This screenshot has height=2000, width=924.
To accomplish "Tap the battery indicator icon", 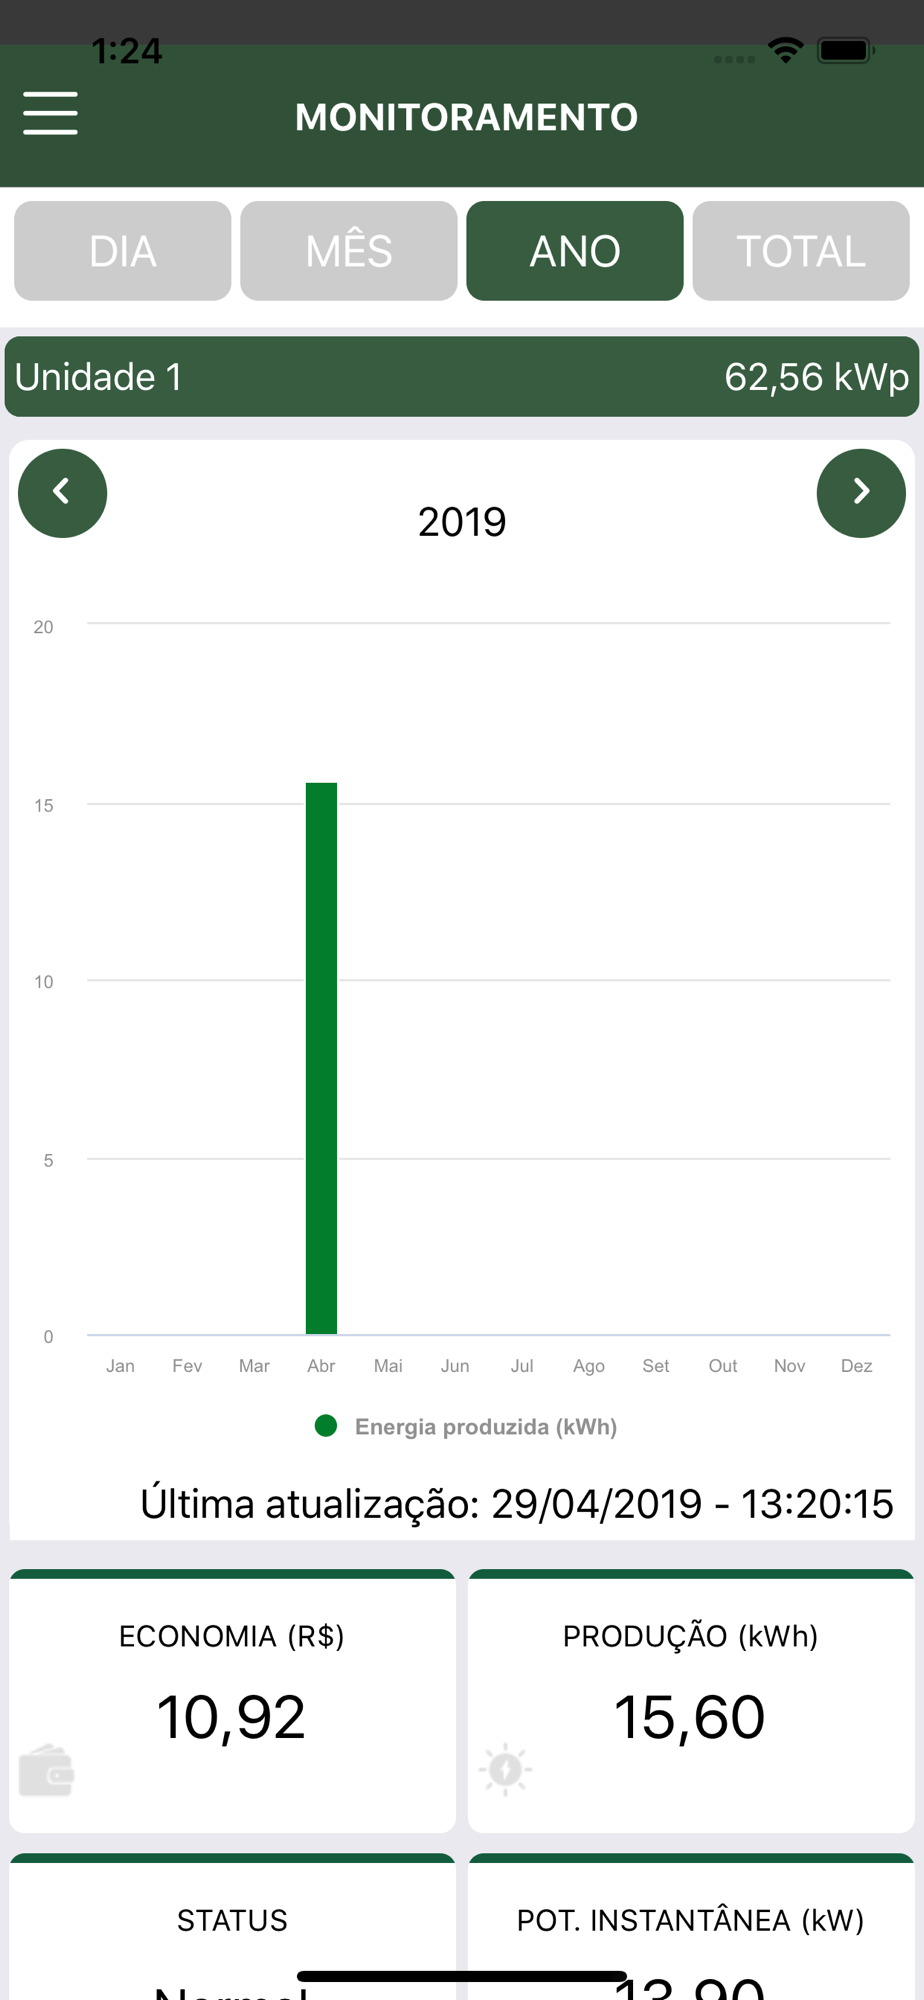I will pos(846,50).
